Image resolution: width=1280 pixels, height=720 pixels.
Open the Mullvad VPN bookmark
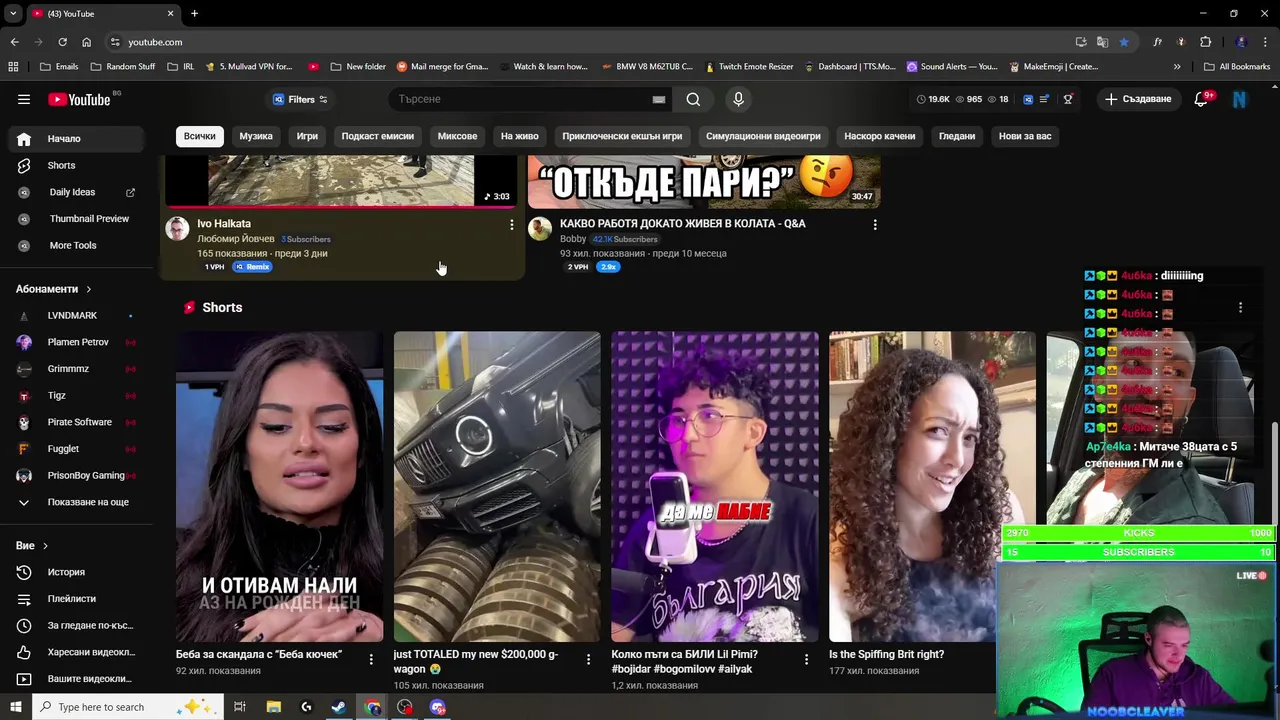coord(249,67)
